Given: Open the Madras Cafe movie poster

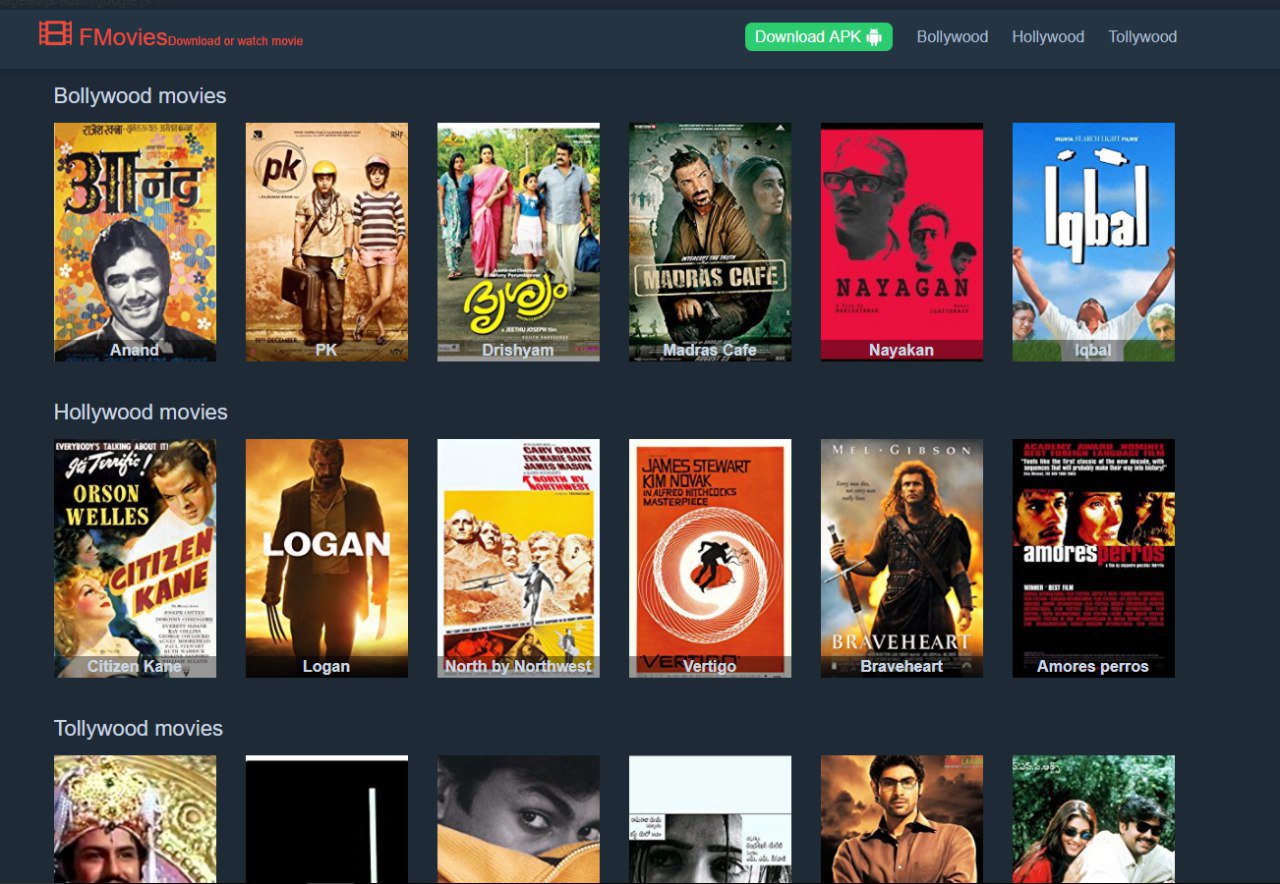Looking at the screenshot, I should click(710, 242).
